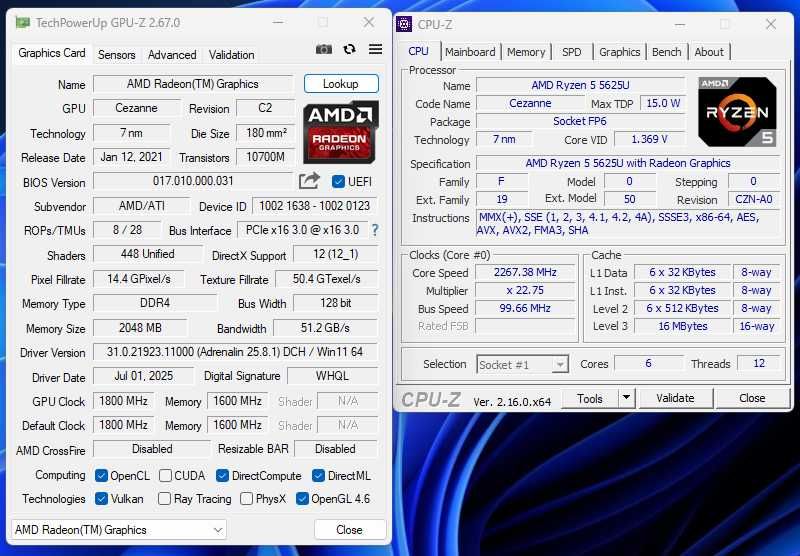Viewport: 800px width, 556px height.
Task: Click the Bandwidth value 51.2 GB/s
Action: click(x=325, y=328)
